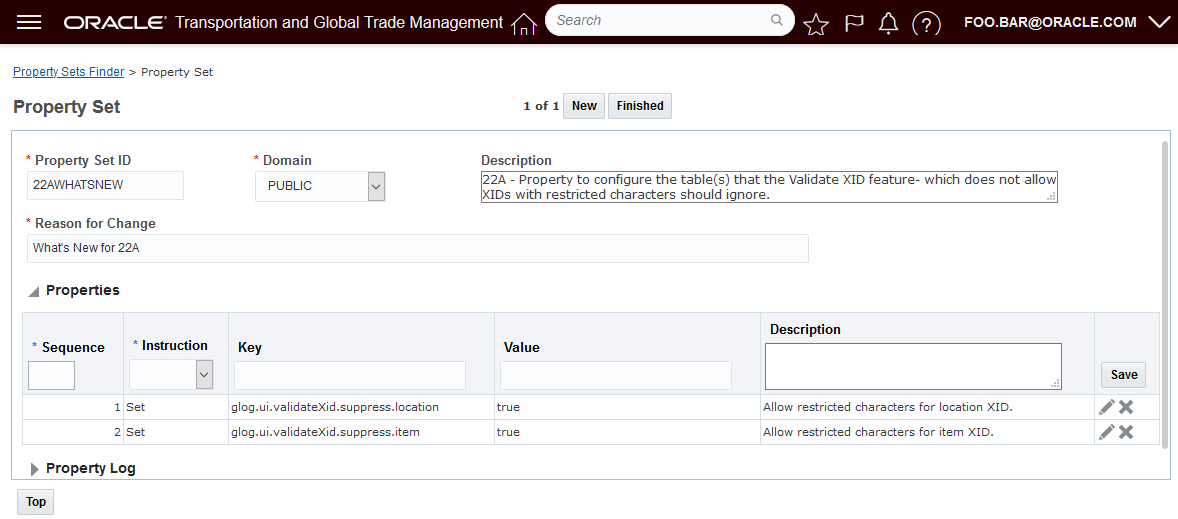Focus the Reason for Change field
Image resolution: width=1178 pixels, height=519 pixels.
point(417,248)
